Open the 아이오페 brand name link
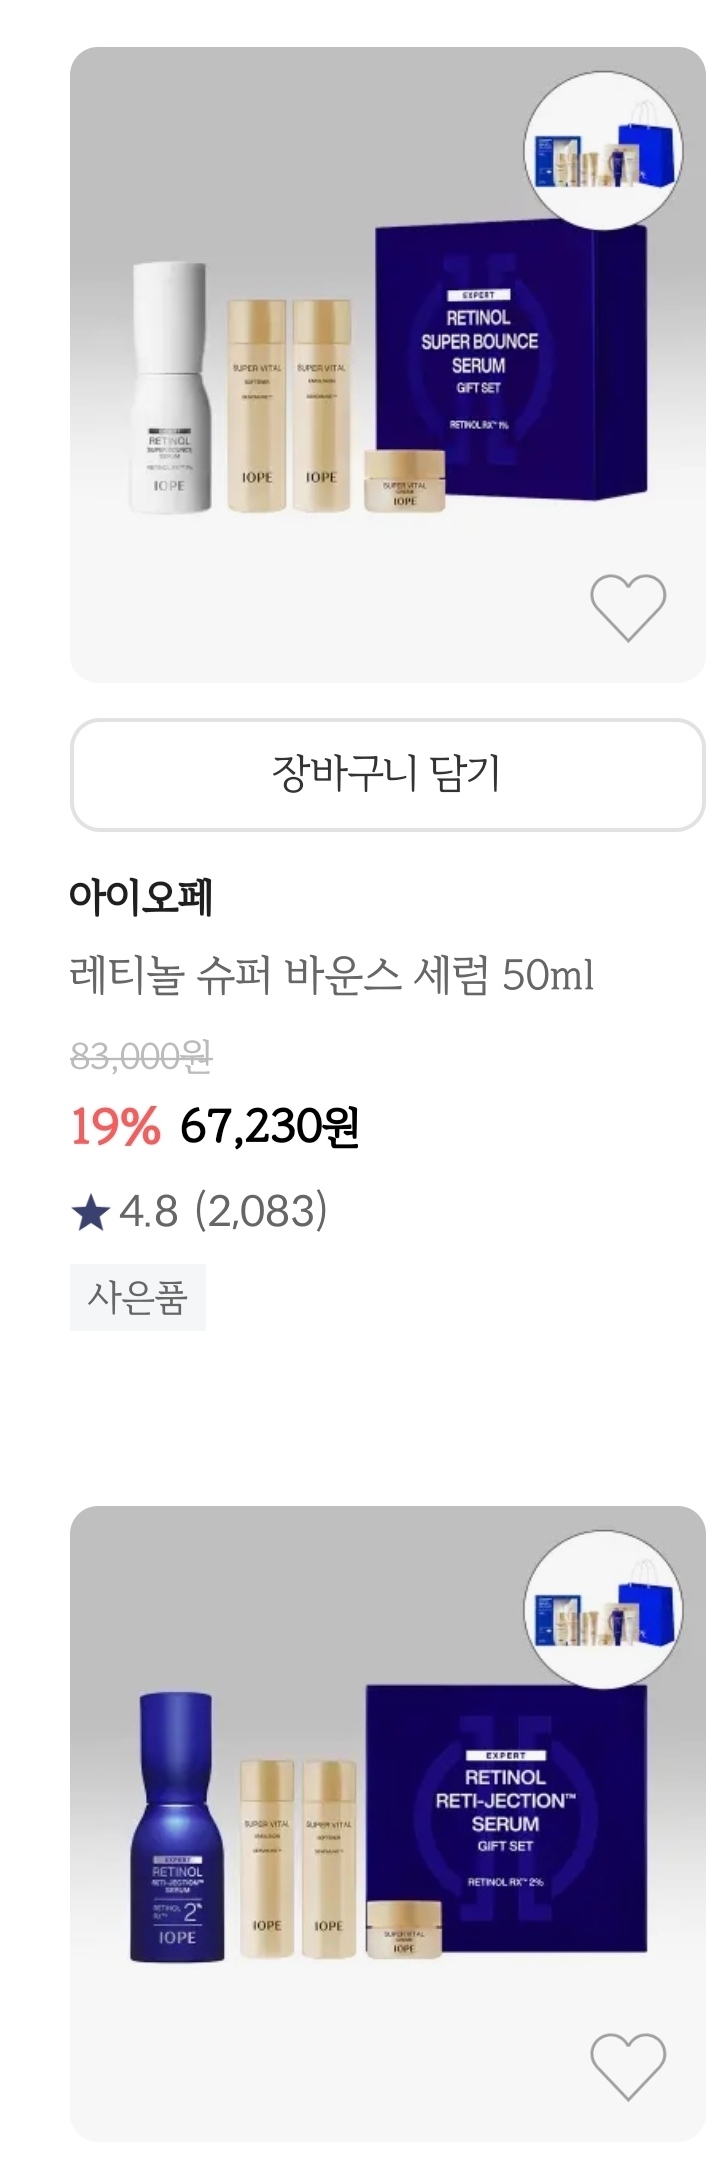The image size is (716, 2159). pyautogui.click(x=141, y=897)
